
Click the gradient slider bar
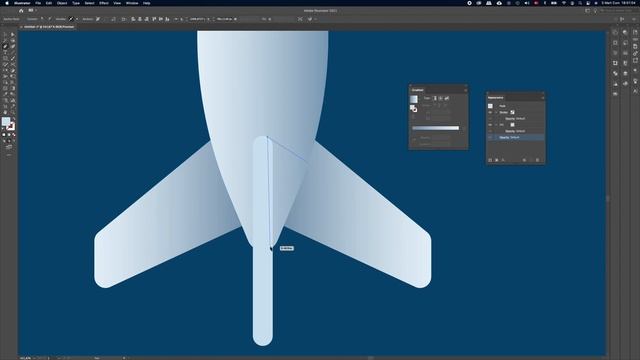436,128
